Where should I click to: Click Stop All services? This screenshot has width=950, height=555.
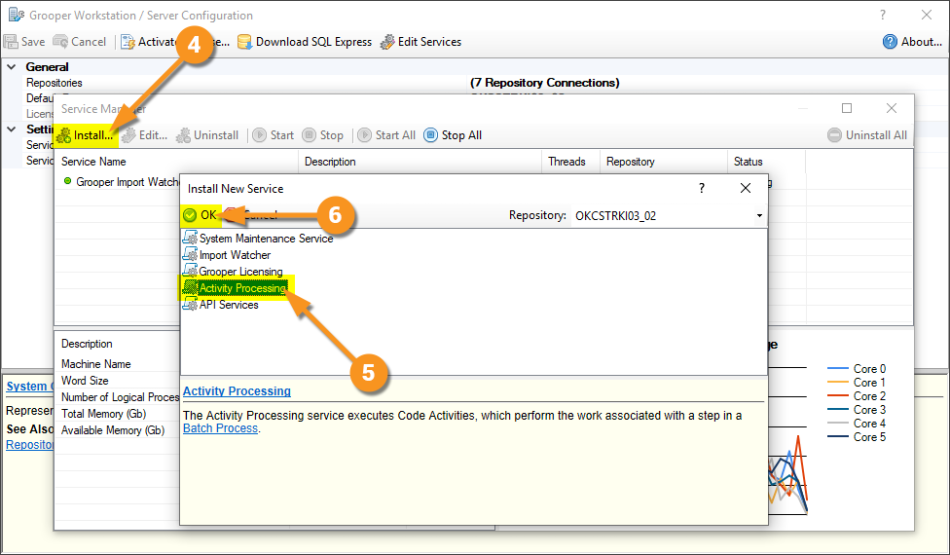[x=453, y=135]
